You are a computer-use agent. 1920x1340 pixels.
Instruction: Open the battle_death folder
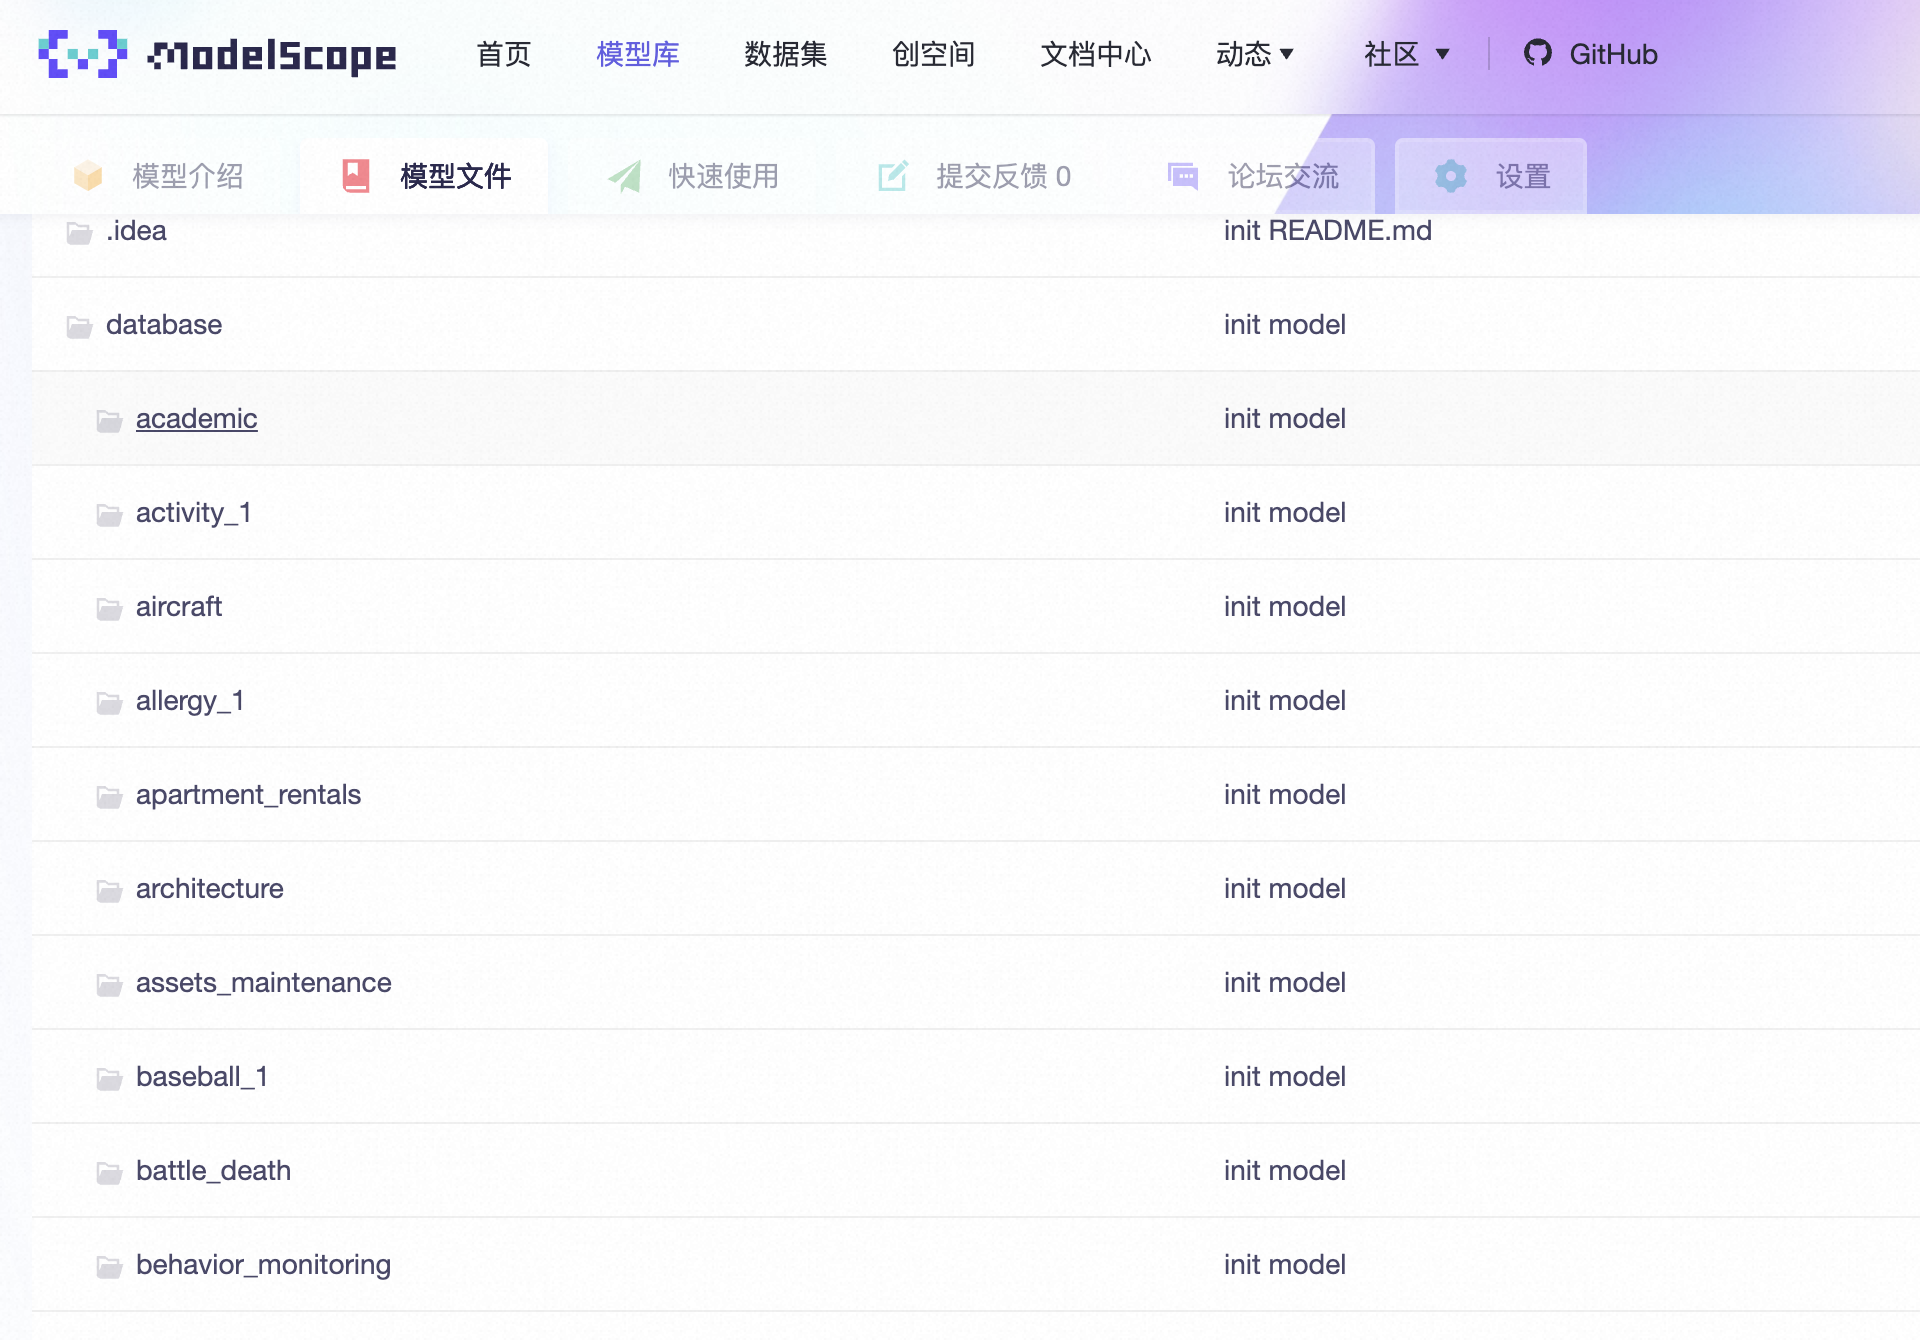pos(214,1171)
